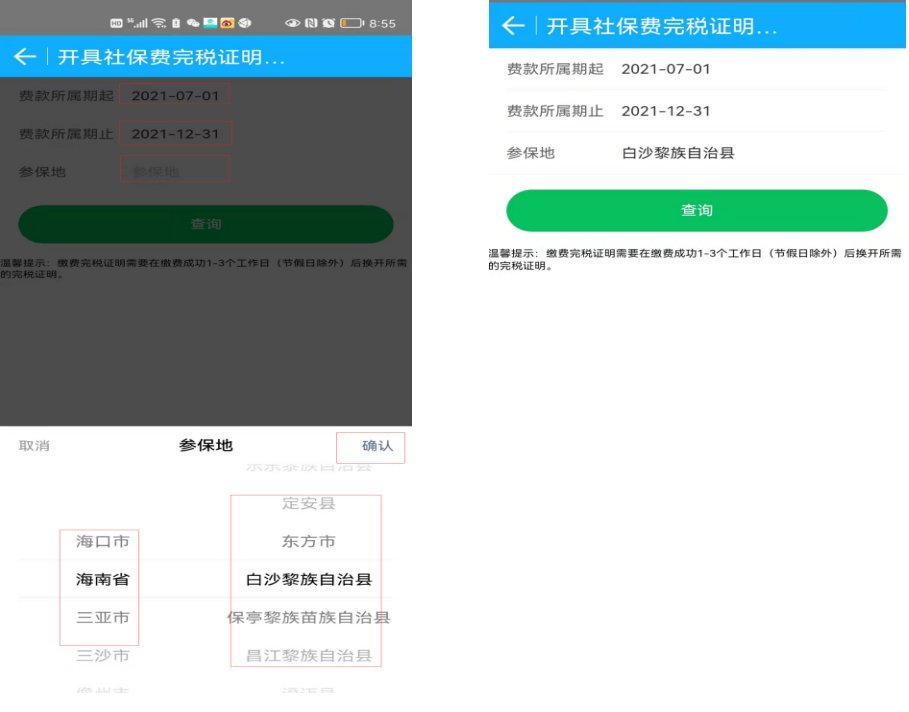The image size is (909, 712).
Task: Pick 保亭黎族苗族自治县 from the picker list
Action: pos(308,618)
